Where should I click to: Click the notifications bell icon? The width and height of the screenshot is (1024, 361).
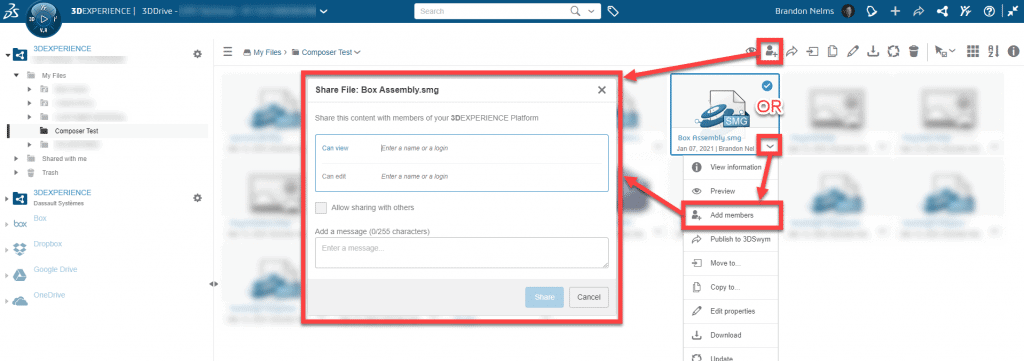[871, 11]
